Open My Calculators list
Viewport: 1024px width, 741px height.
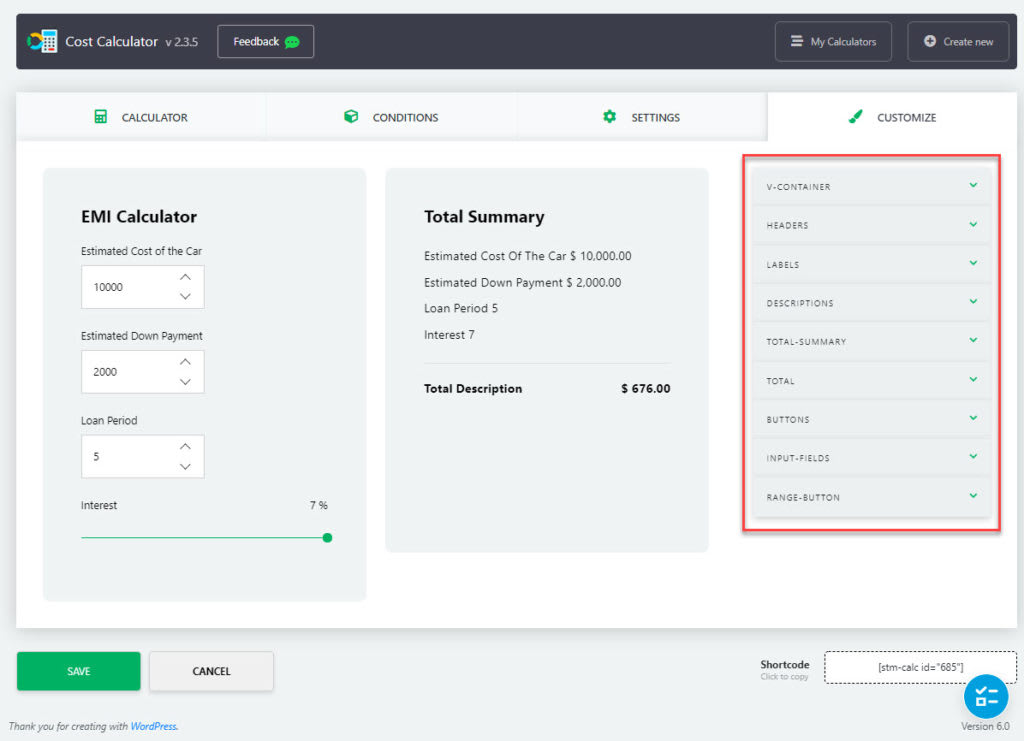[833, 42]
